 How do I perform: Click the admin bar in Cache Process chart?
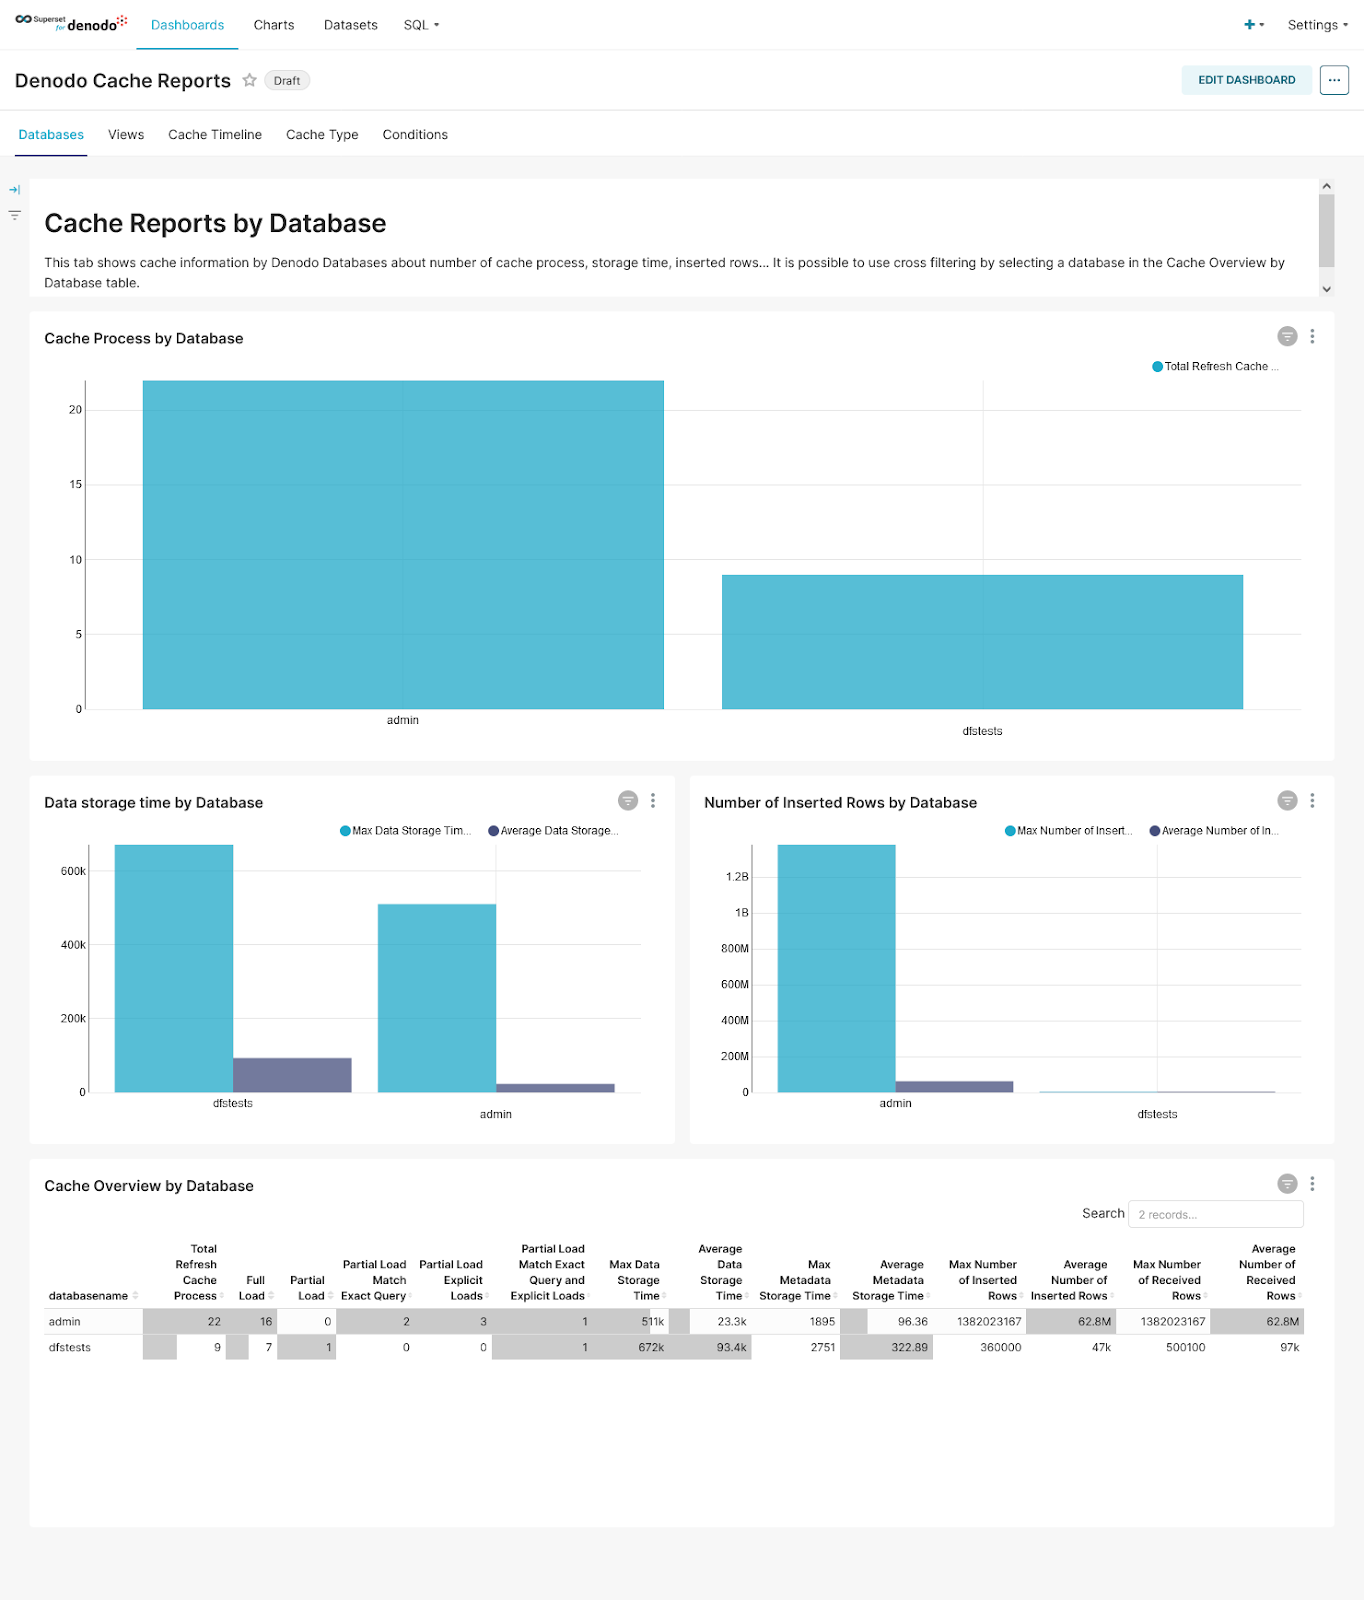403,545
